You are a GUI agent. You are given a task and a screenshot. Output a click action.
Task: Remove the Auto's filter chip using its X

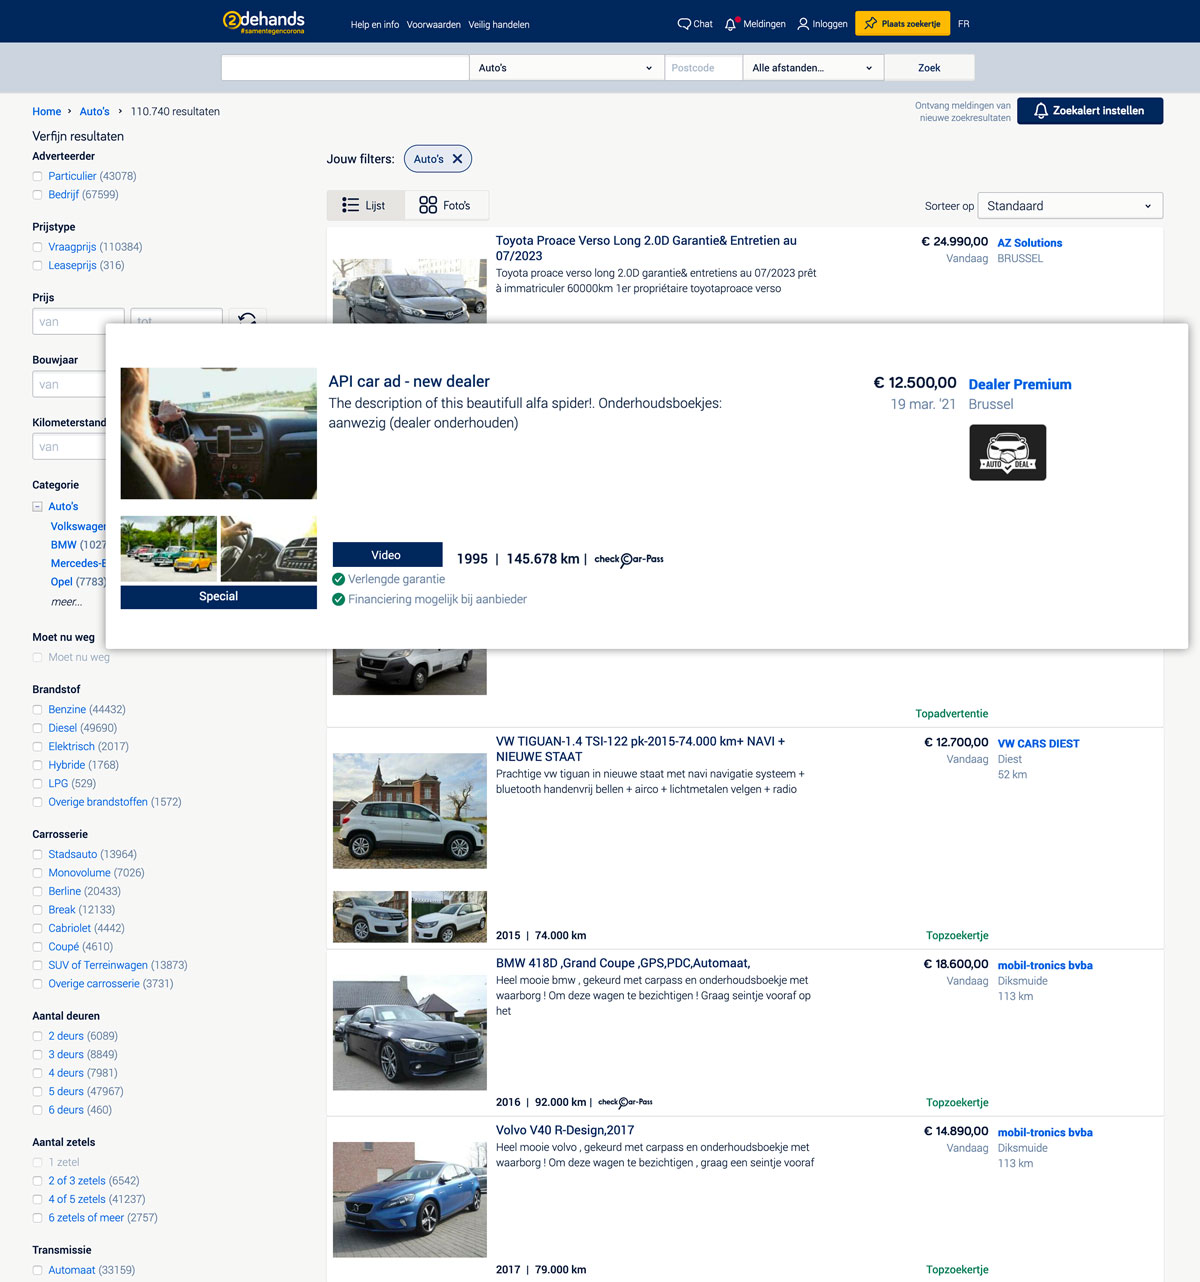(x=457, y=159)
